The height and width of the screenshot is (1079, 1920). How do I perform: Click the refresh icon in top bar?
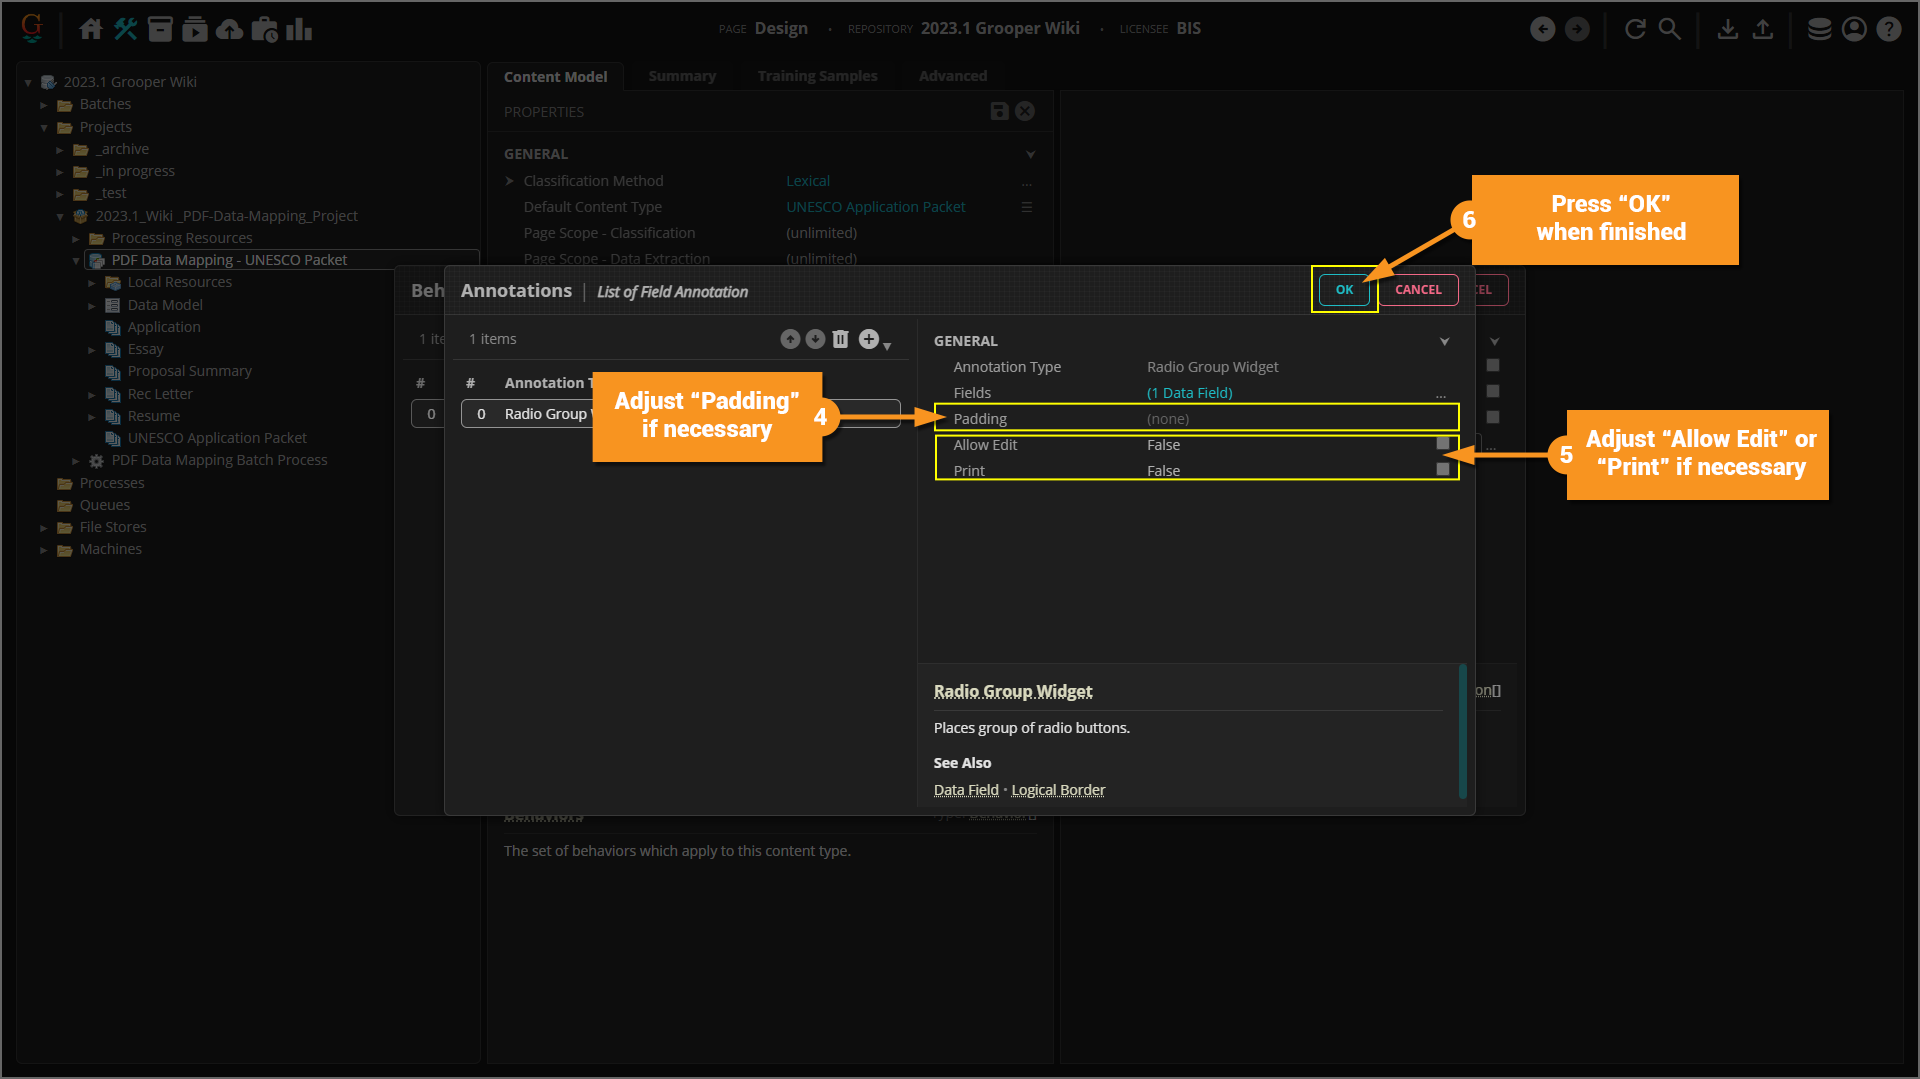(x=1635, y=29)
